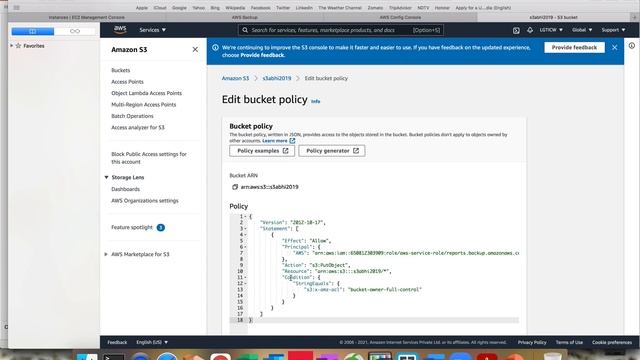640x360 pixels.
Task: Expand the Favorites bookmarks folder
Action: [11, 46]
